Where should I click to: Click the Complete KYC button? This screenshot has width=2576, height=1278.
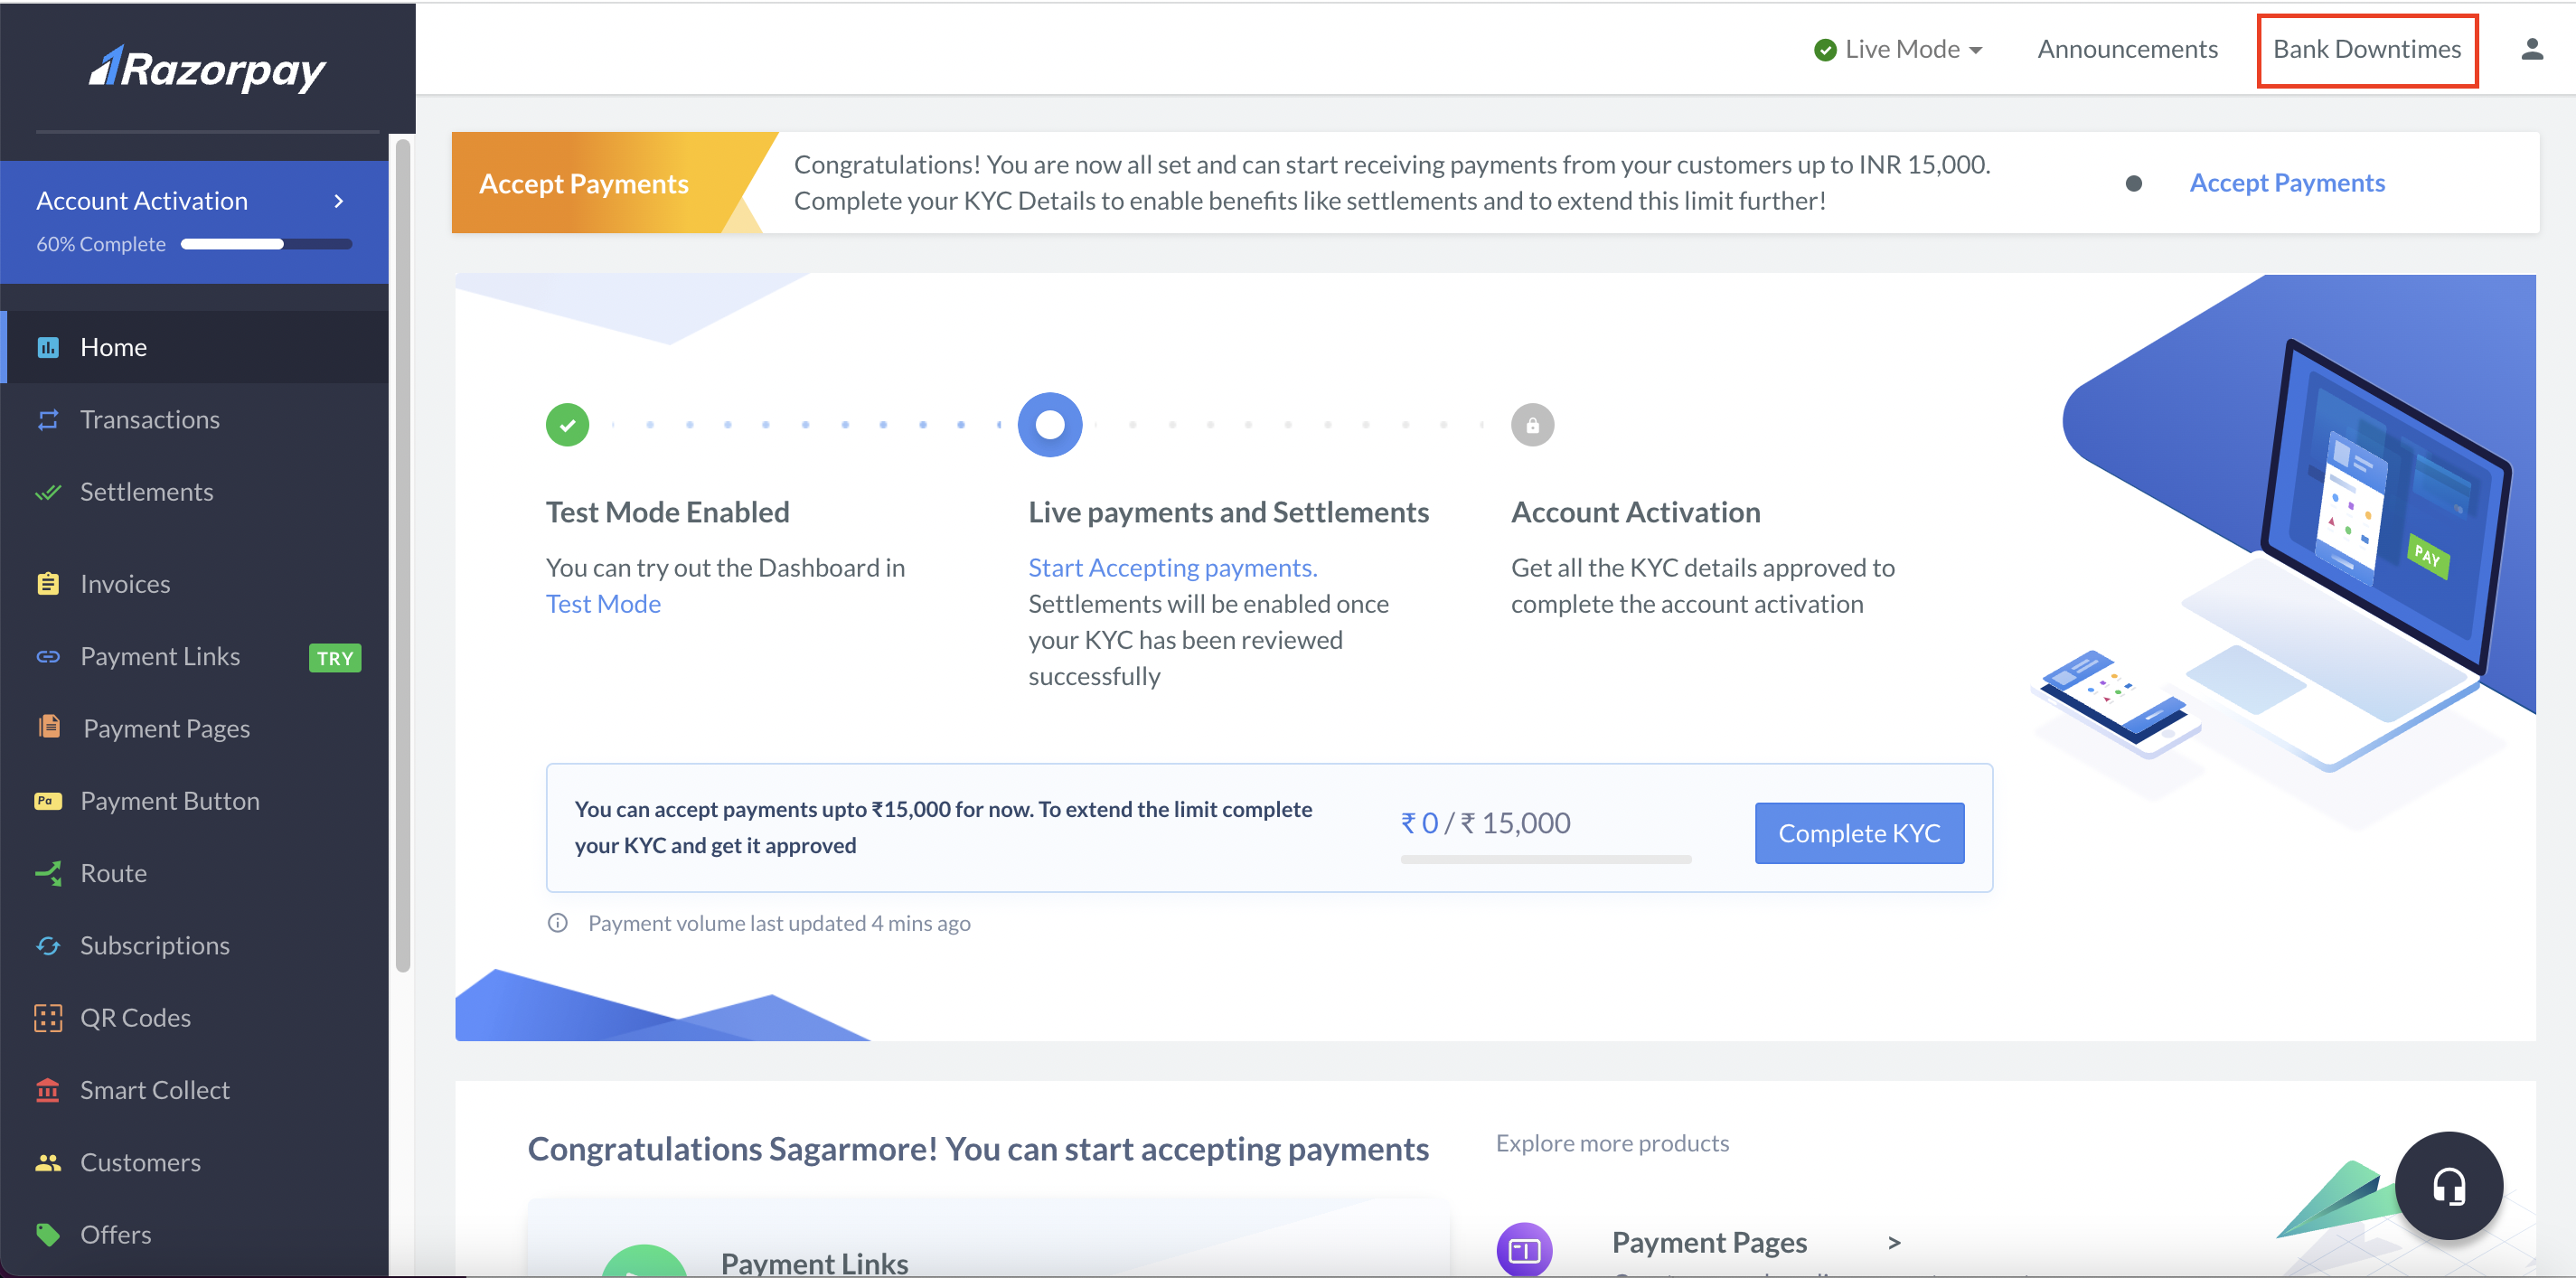pos(1858,832)
